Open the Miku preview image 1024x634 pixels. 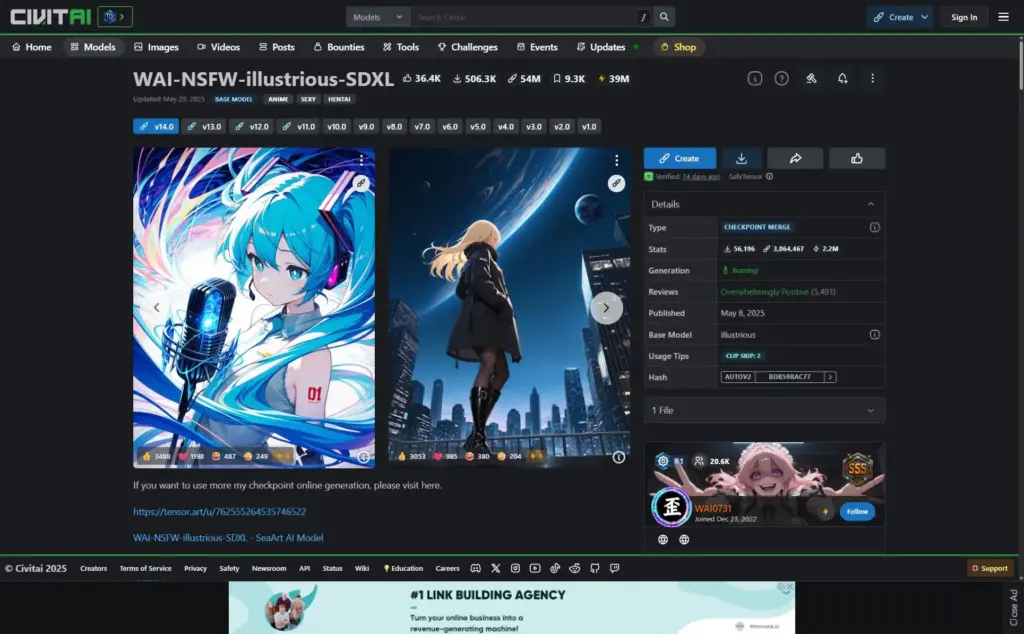[x=254, y=308]
